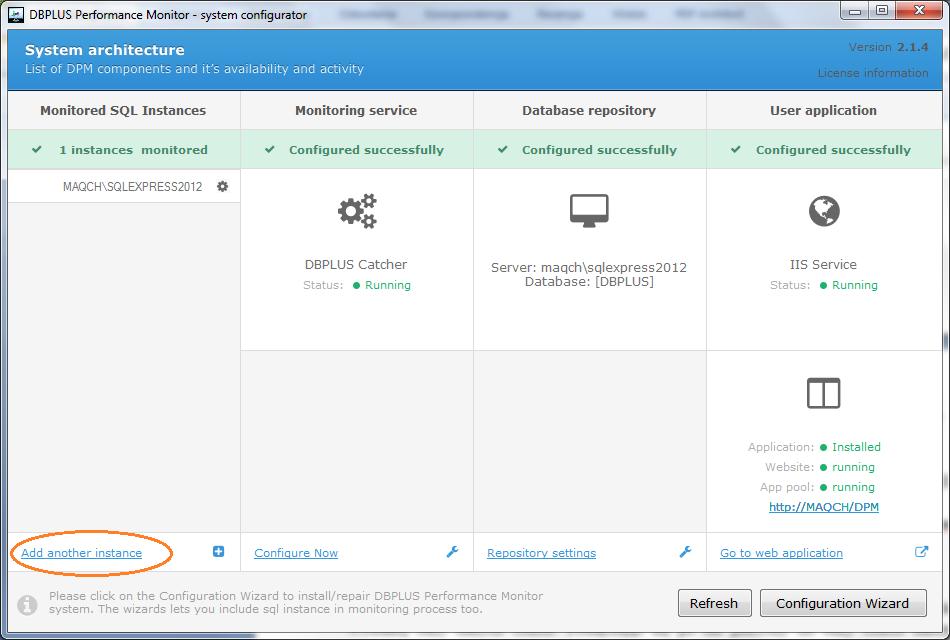Open License information
The height and width of the screenshot is (640, 950).
pos(872,73)
